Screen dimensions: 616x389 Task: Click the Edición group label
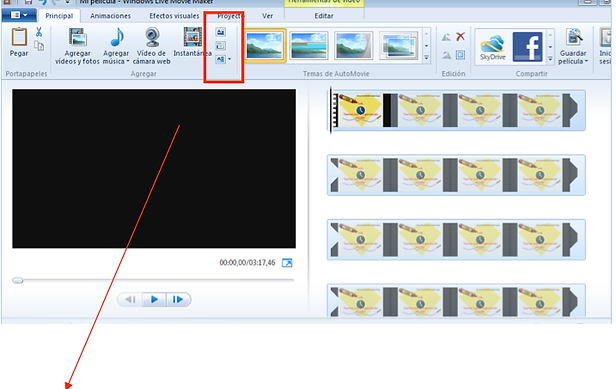click(x=453, y=73)
